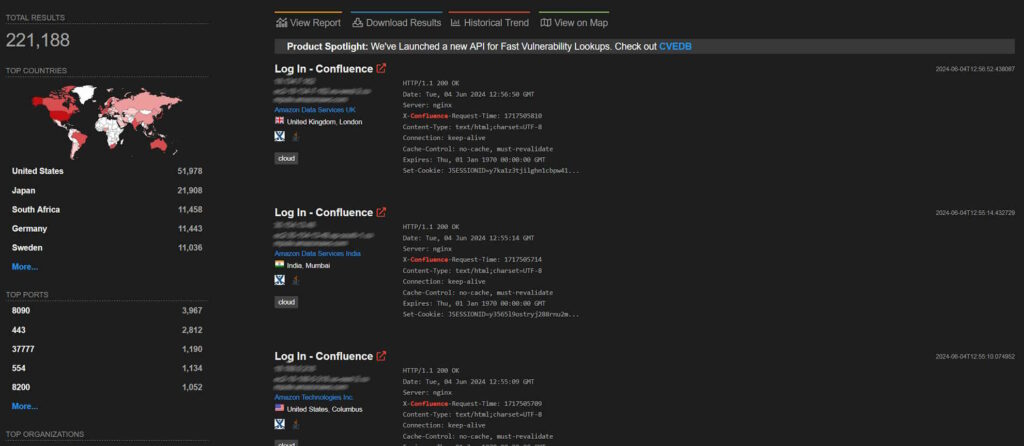Filter results by port 8090
This screenshot has height=446, width=1024.
(x=21, y=310)
